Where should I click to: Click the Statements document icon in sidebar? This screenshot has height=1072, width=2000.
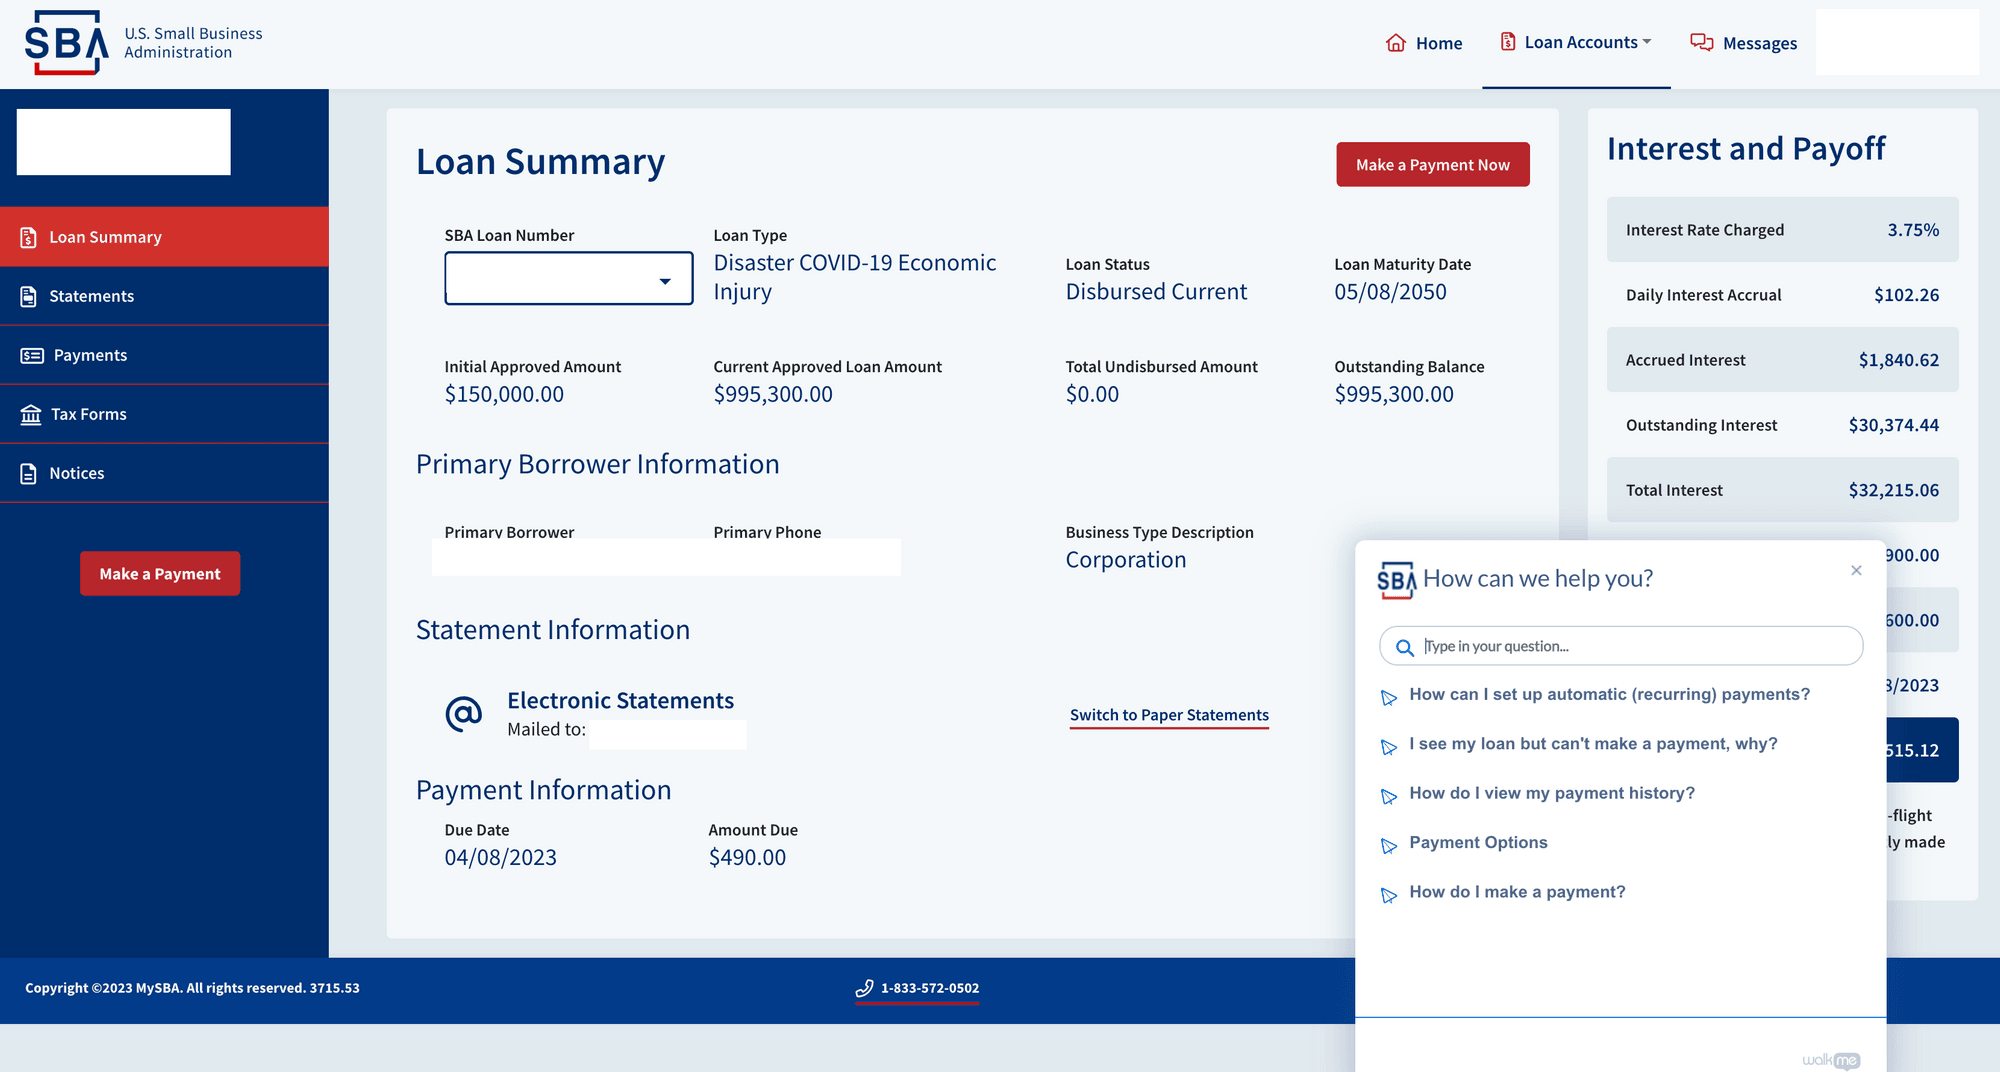pos(29,296)
